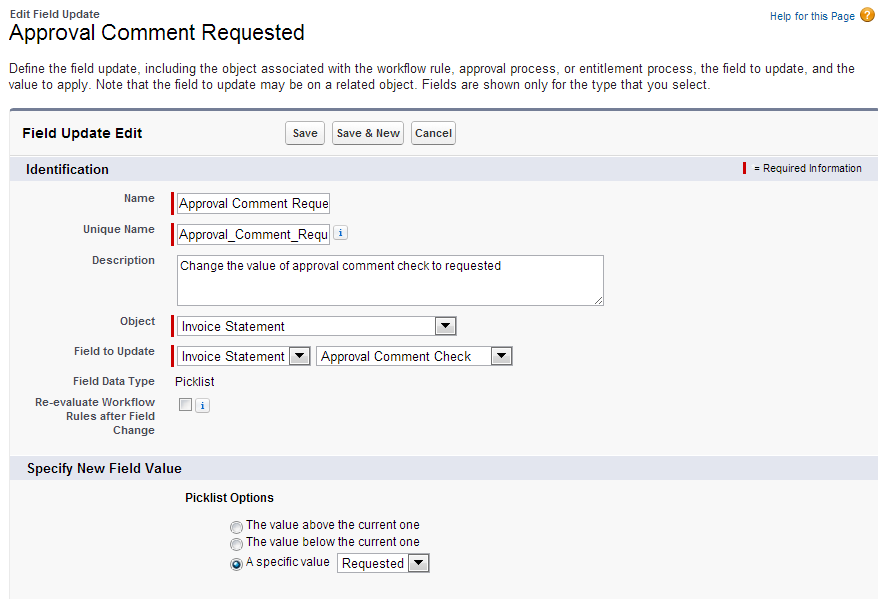Select 'The value above the current one'

tap(236, 527)
